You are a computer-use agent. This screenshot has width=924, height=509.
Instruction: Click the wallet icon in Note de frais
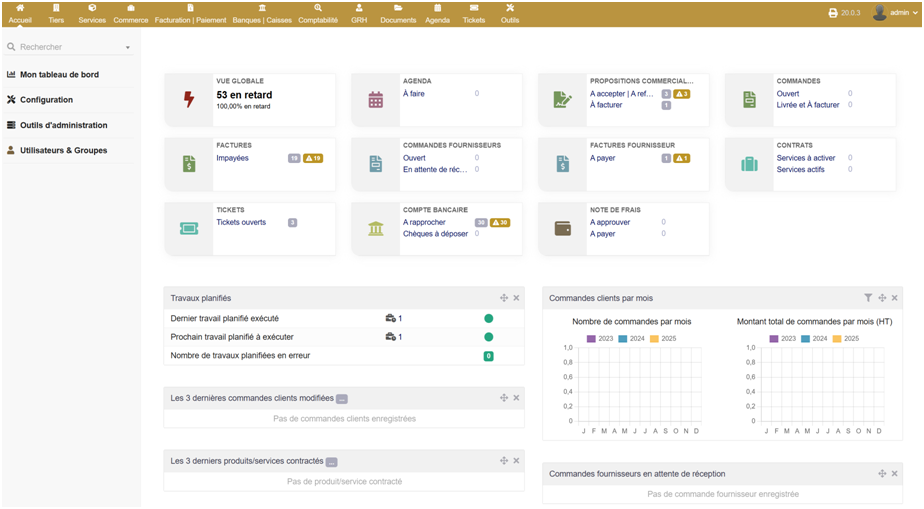[x=563, y=228]
